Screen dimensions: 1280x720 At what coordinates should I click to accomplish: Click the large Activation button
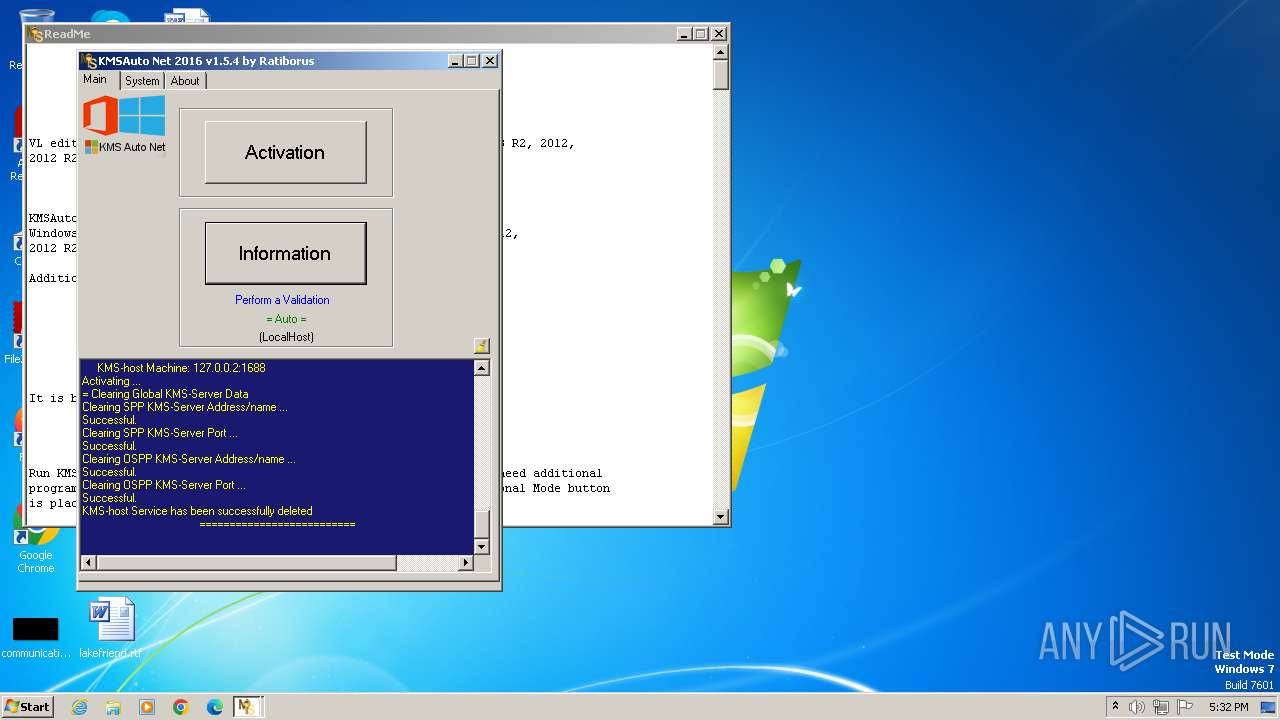[x=285, y=152]
